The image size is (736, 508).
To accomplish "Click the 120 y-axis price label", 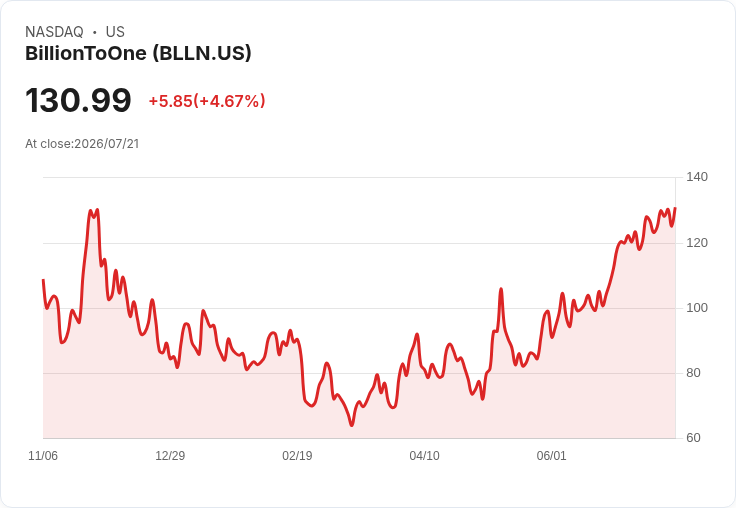I will (x=697, y=243).
